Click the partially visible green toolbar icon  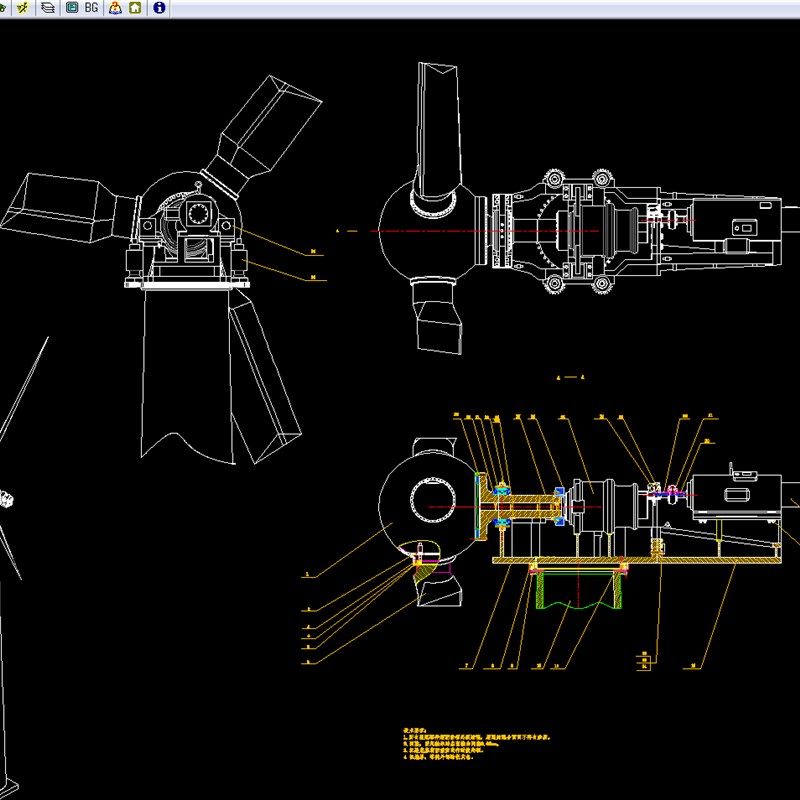coord(3,8)
